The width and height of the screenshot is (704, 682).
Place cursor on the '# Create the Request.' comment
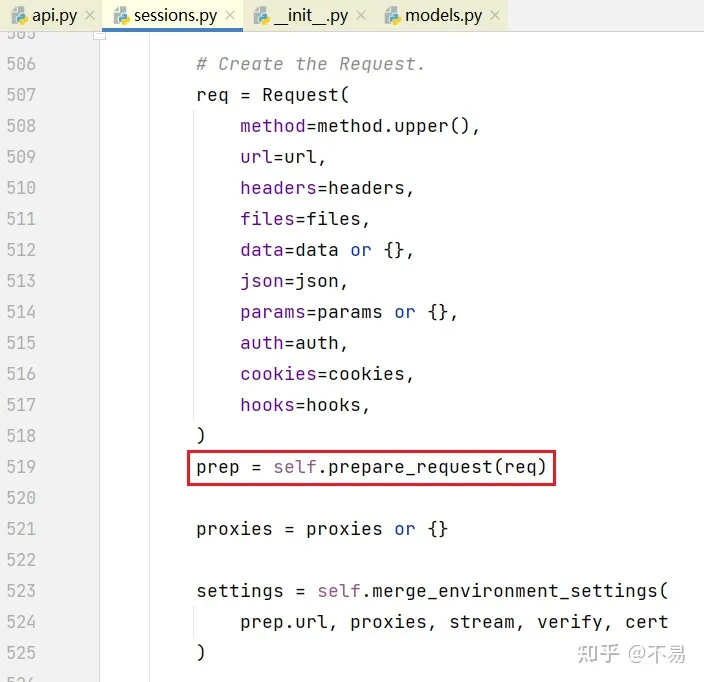coord(310,64)
